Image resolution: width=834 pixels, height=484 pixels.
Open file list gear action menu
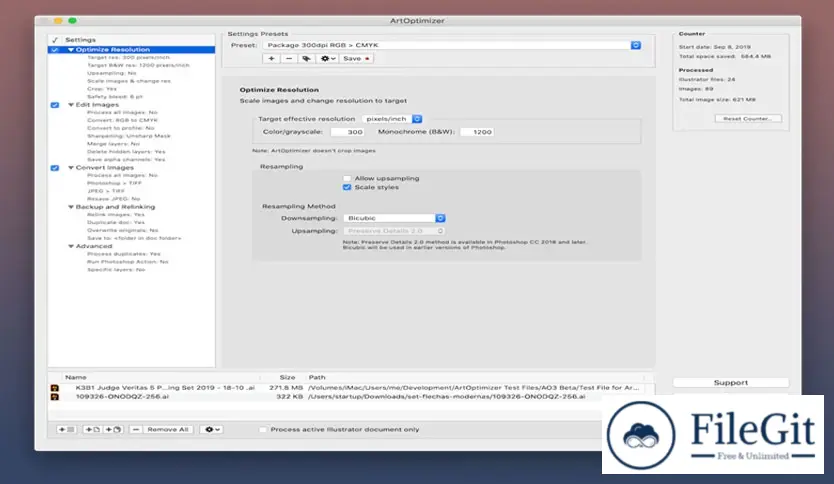212,429
